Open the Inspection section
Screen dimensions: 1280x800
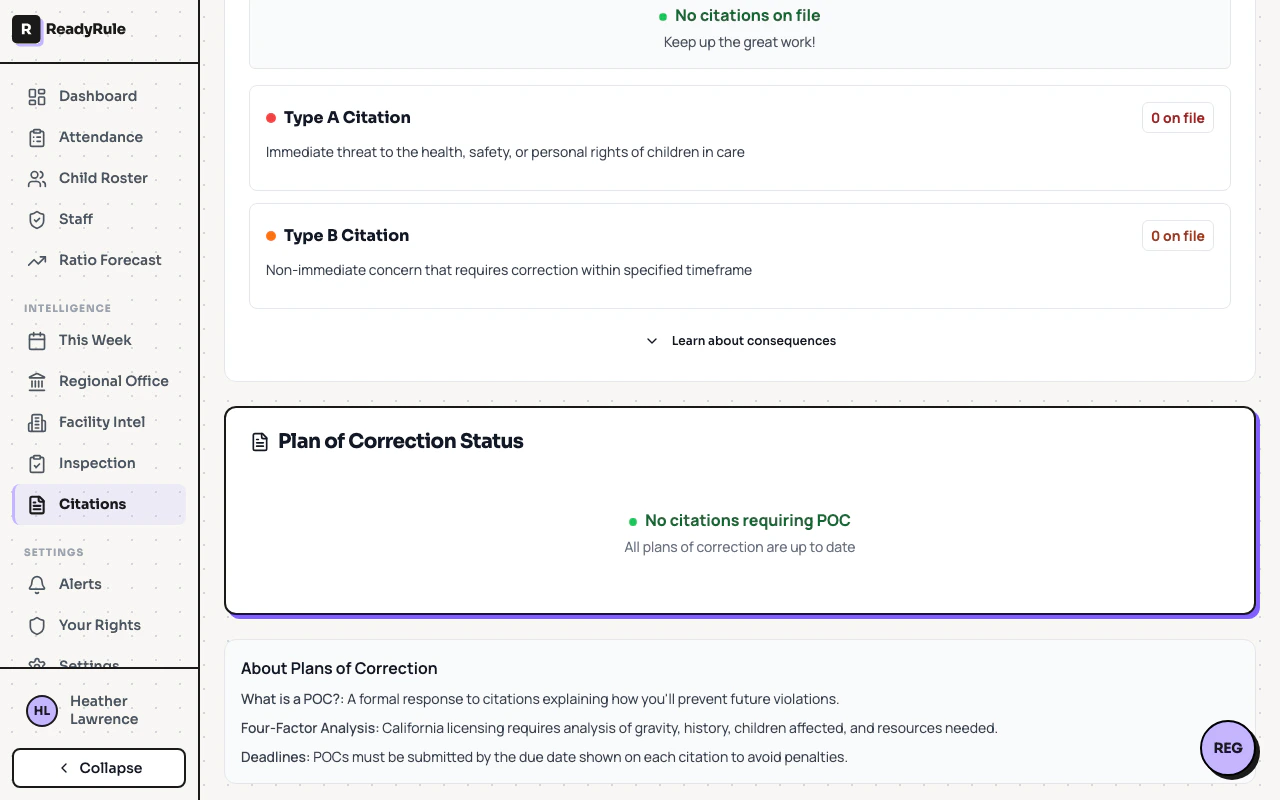95,463
